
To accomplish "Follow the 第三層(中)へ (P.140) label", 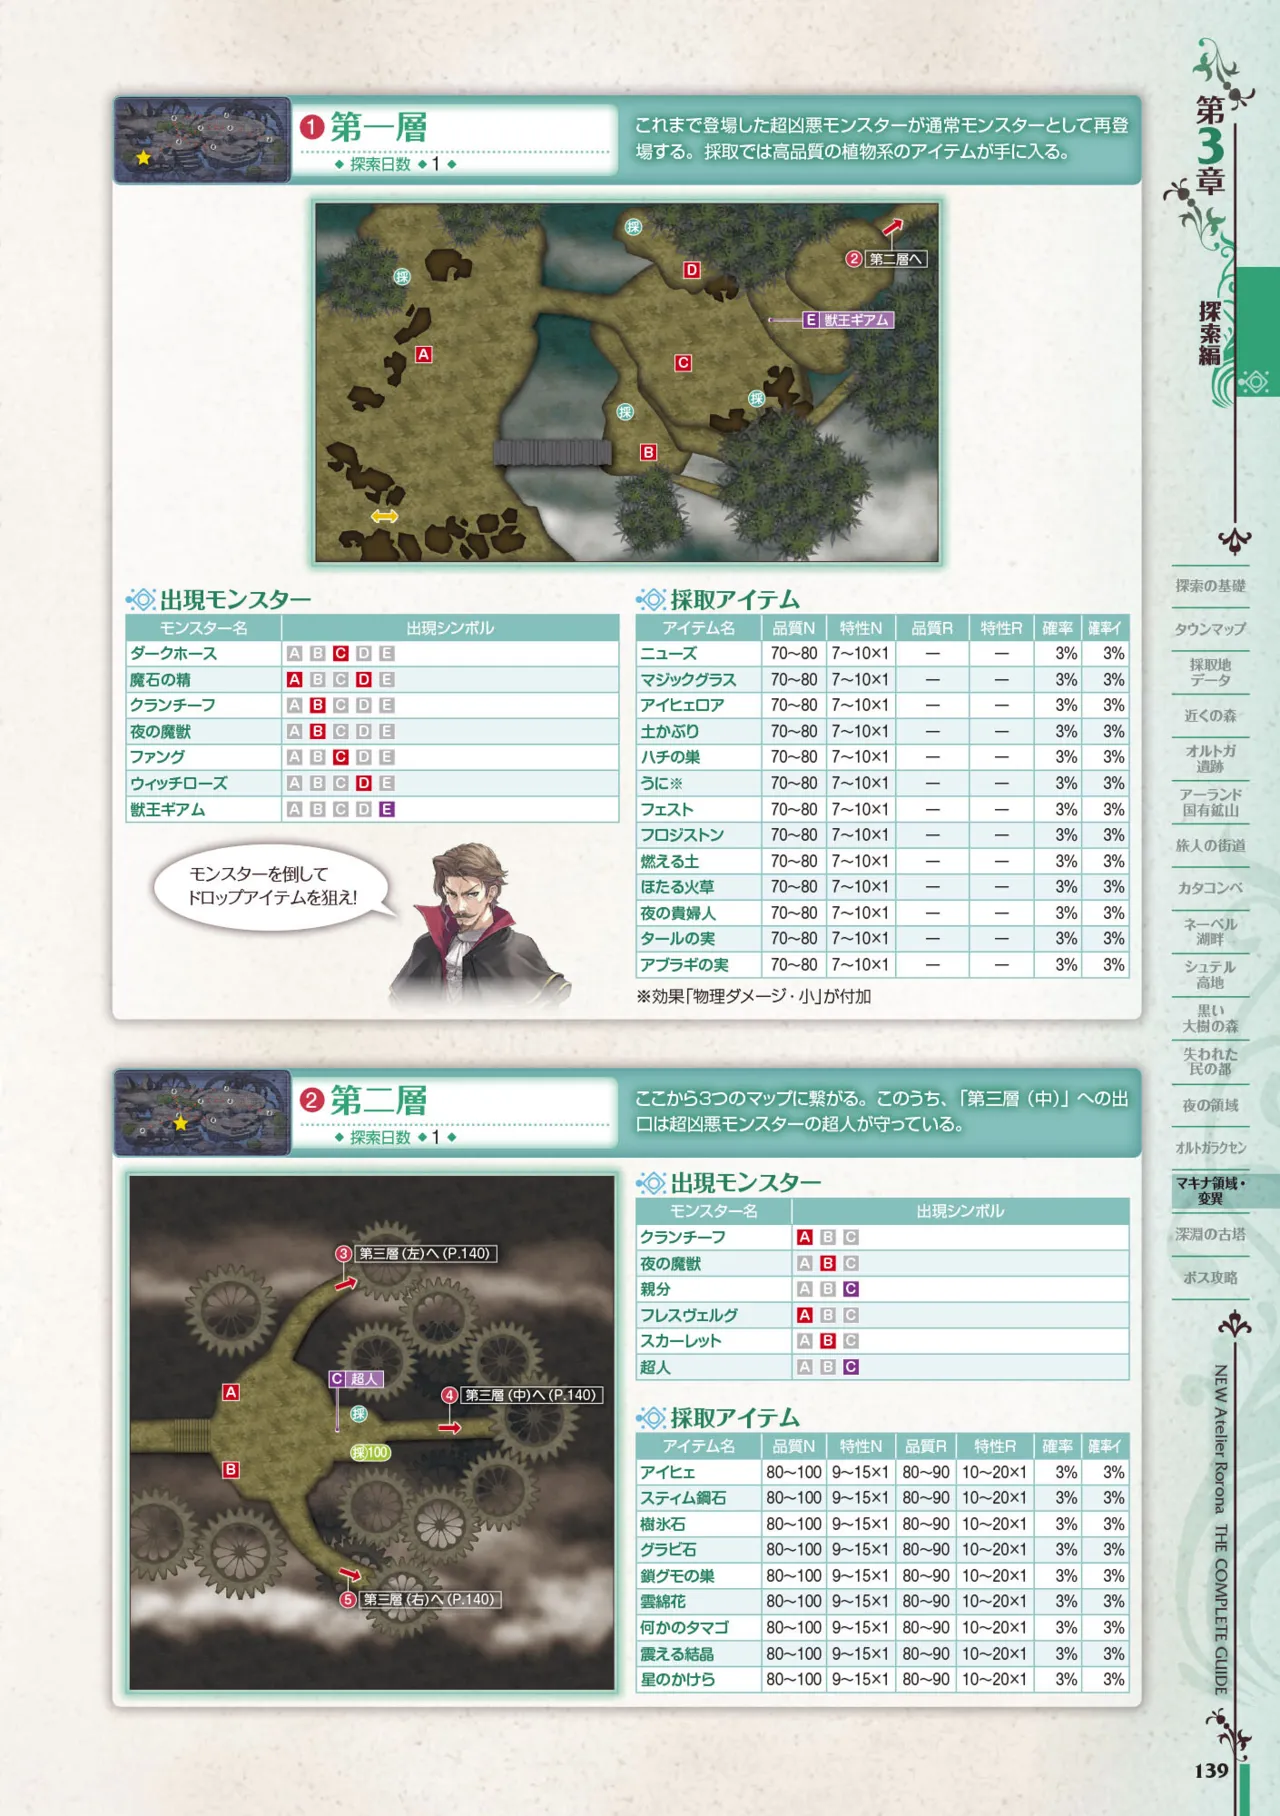I will coord(531,1395).
